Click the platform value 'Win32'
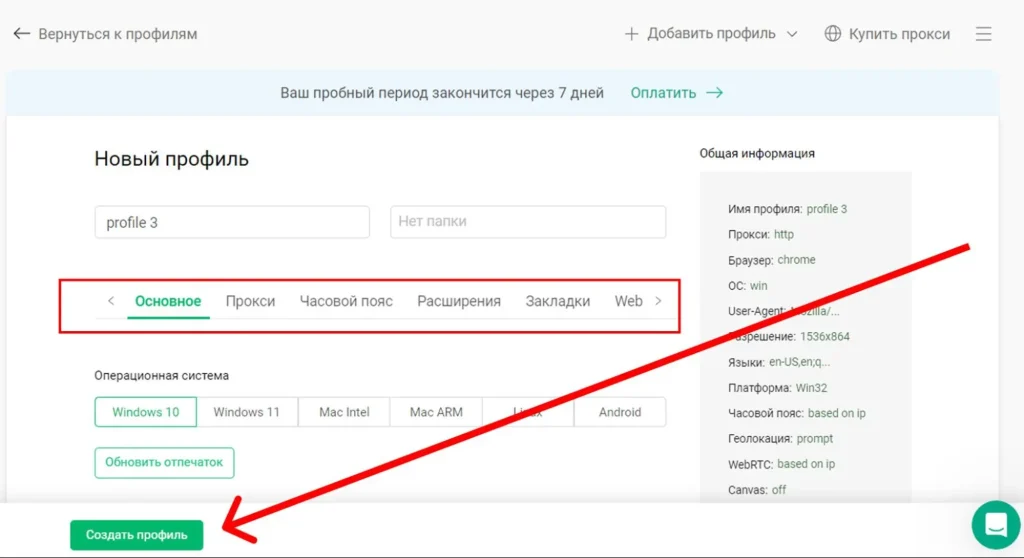Image resolution: width=1024 pixels, height=558 pixels. point(811,387)
